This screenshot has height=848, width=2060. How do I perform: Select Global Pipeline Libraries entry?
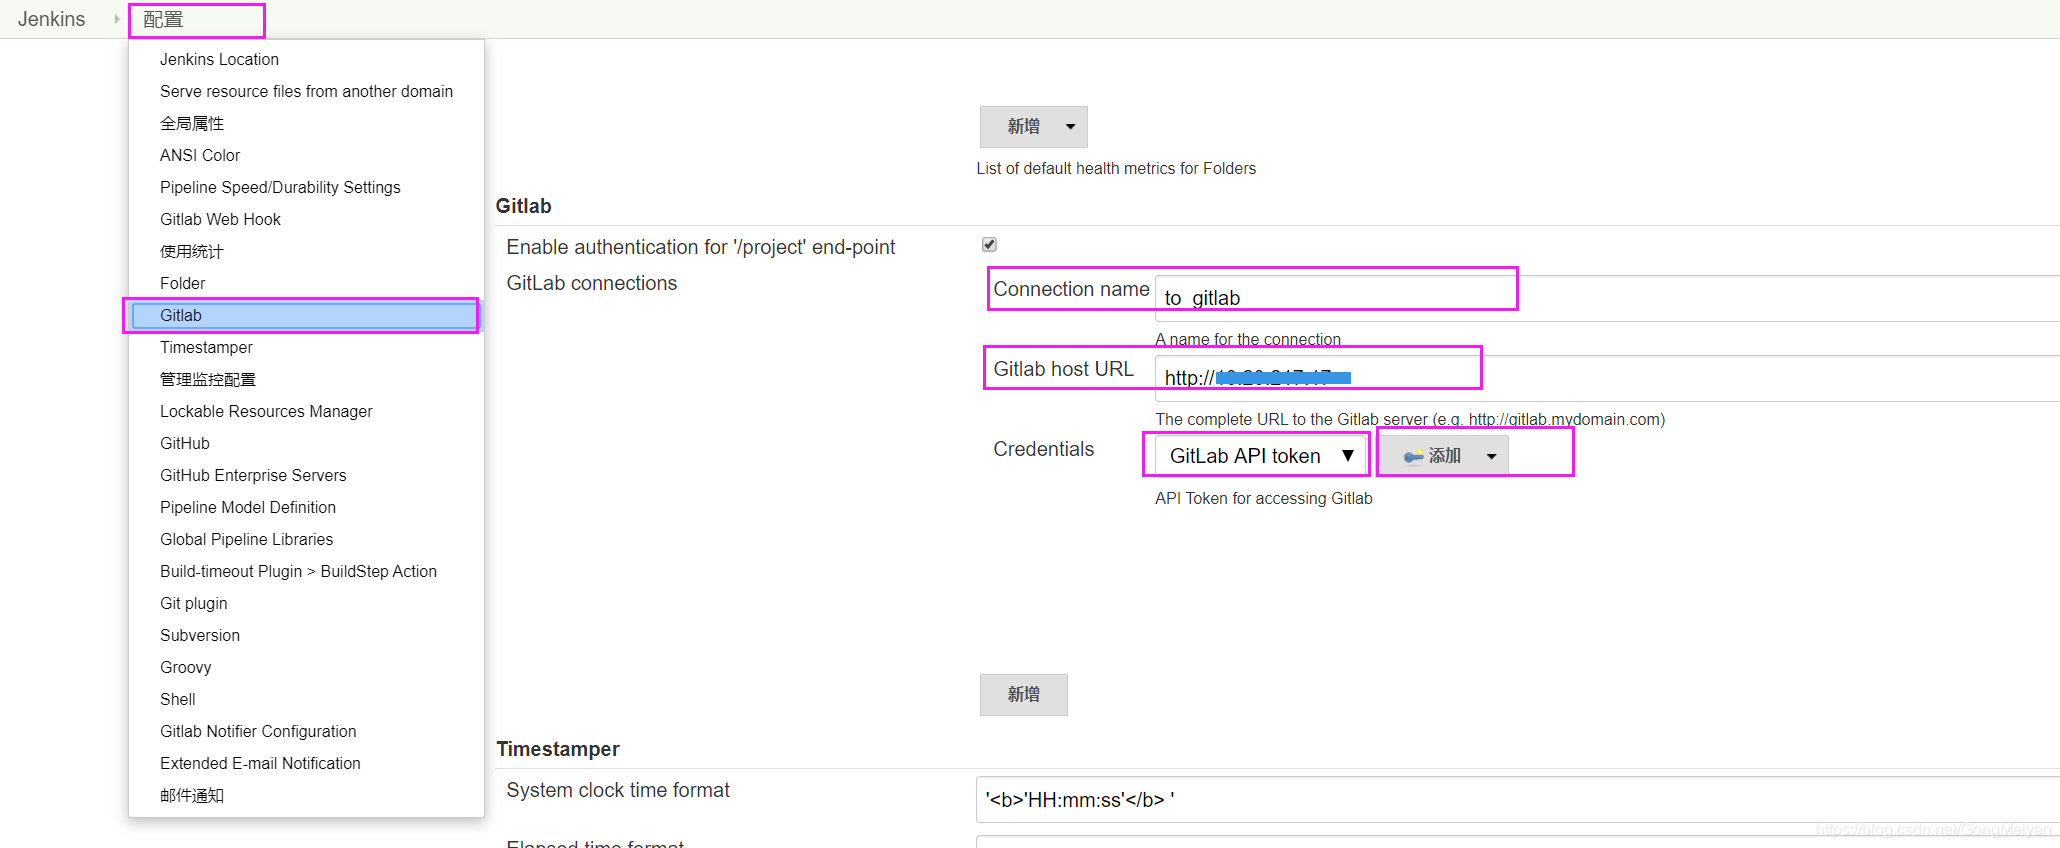coord(246,539)
